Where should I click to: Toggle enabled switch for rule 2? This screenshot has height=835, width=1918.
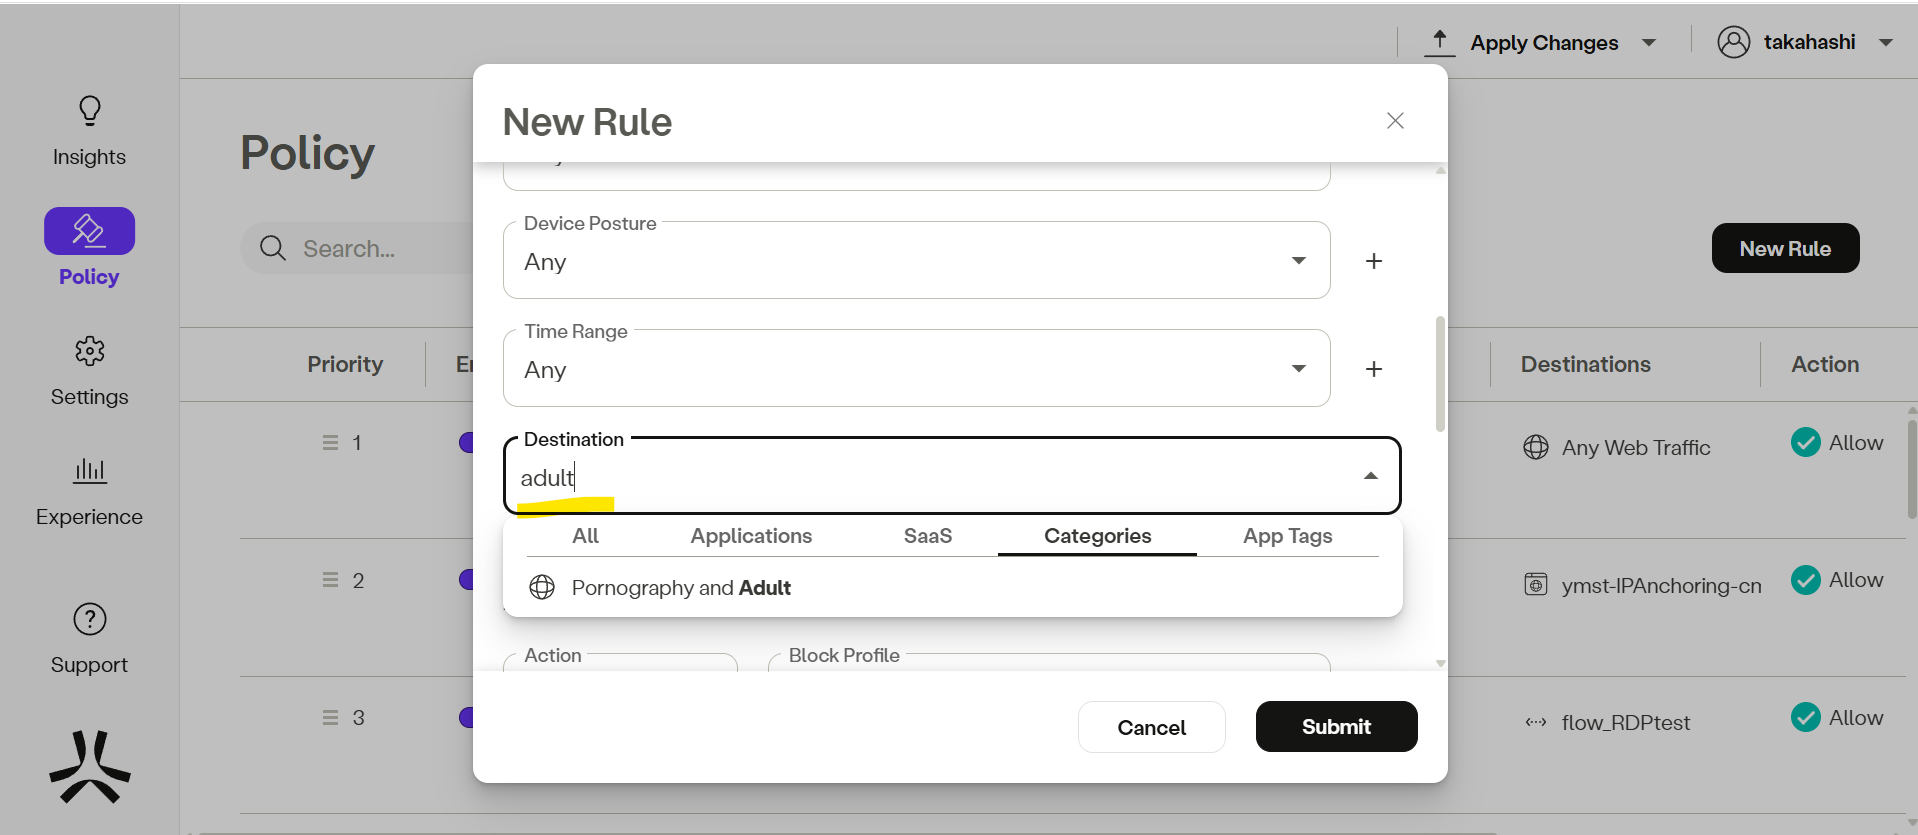466,579
